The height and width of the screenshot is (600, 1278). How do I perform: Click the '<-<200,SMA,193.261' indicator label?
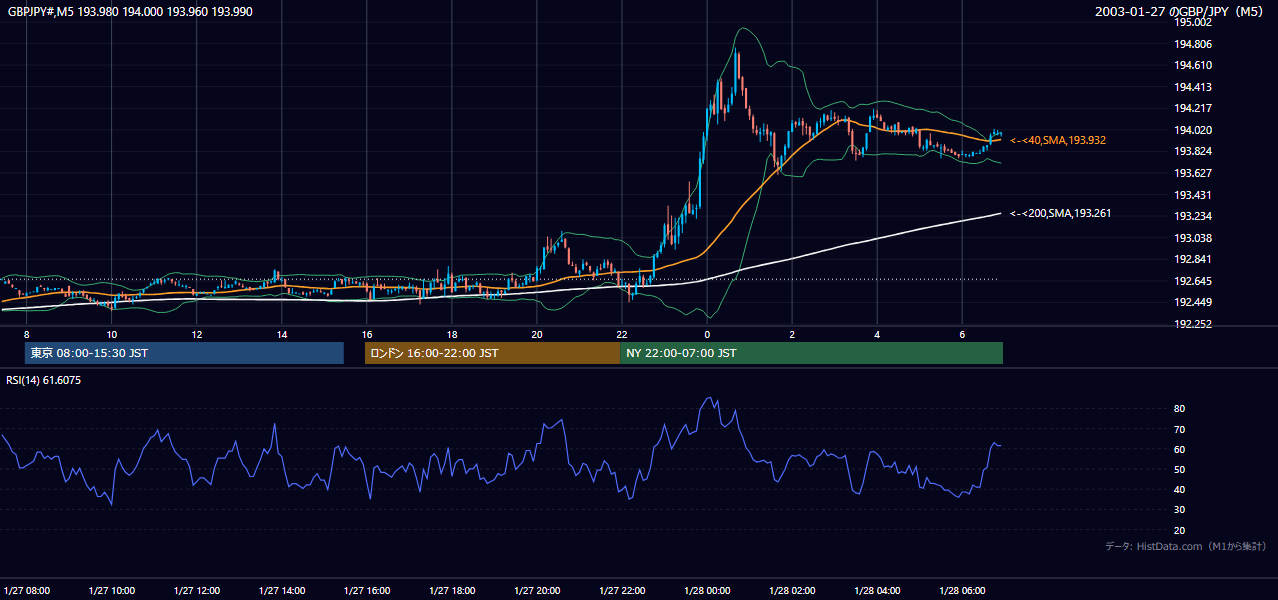pos(1060,213)
